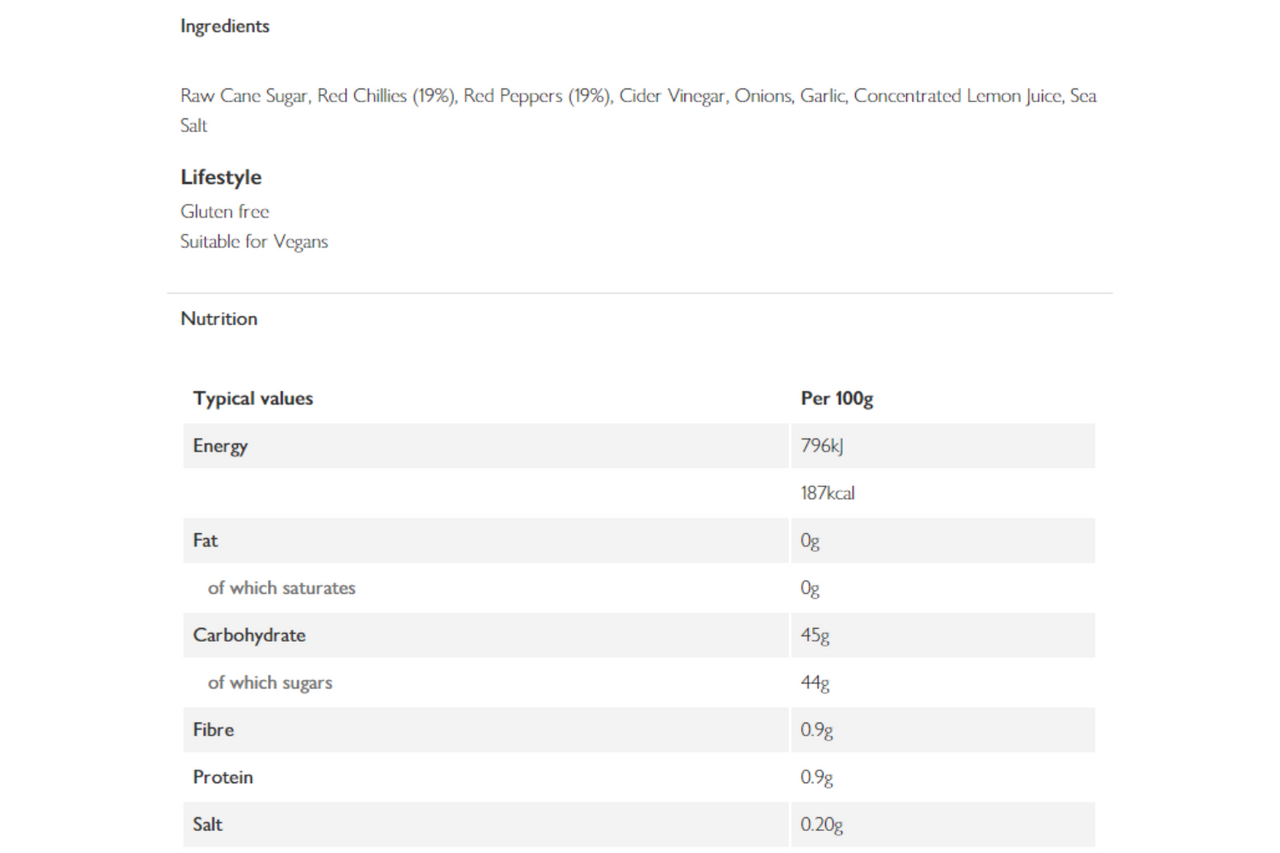Click the 45g carbohydrate value
1280x853 pixels.
pos(815,636)
